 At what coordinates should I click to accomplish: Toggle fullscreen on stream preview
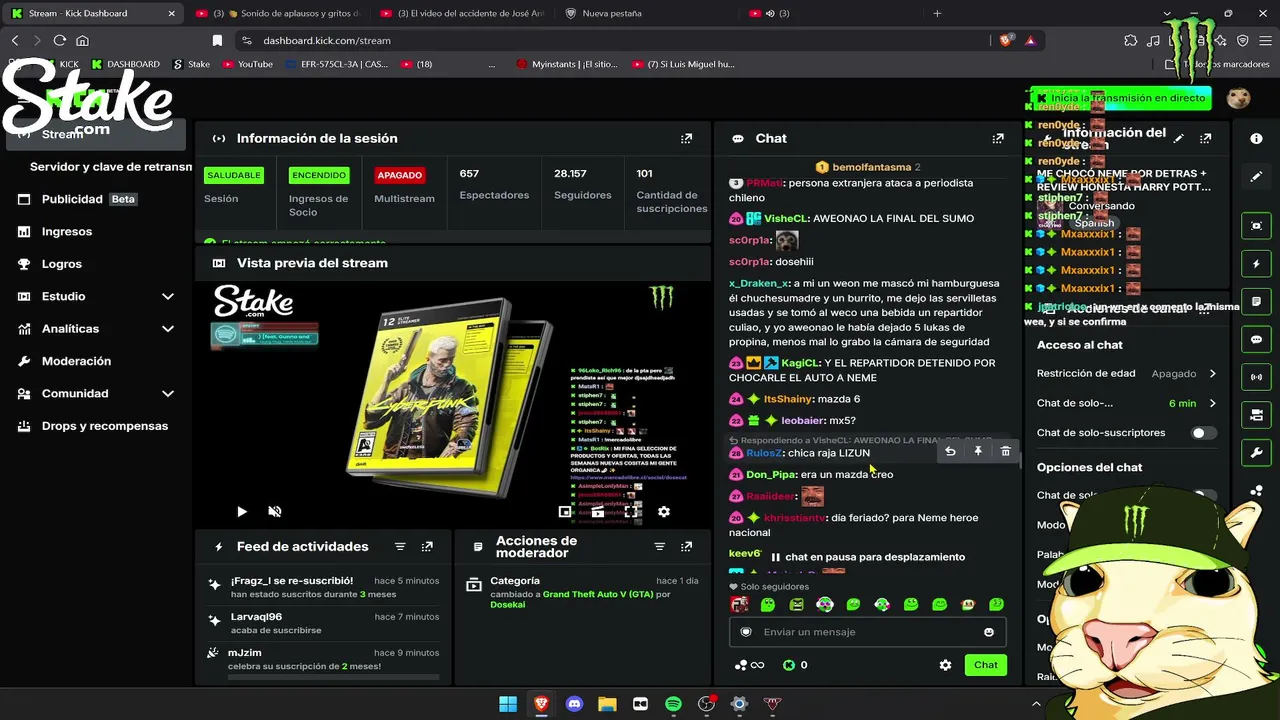pyautogui.click(x=631, y=512)
